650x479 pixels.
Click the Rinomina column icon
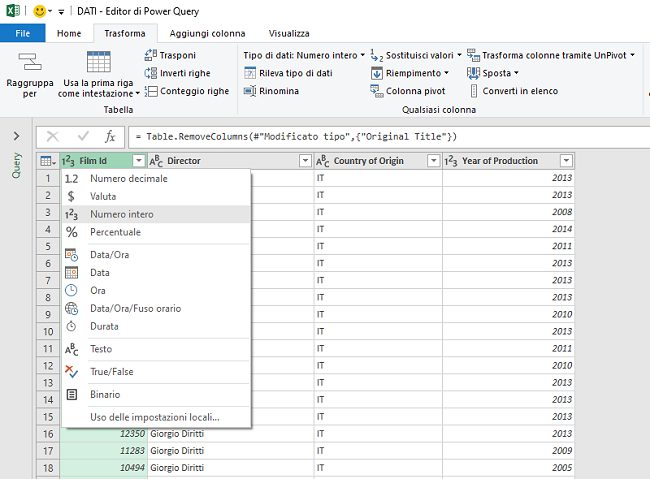tap(251, 91)
